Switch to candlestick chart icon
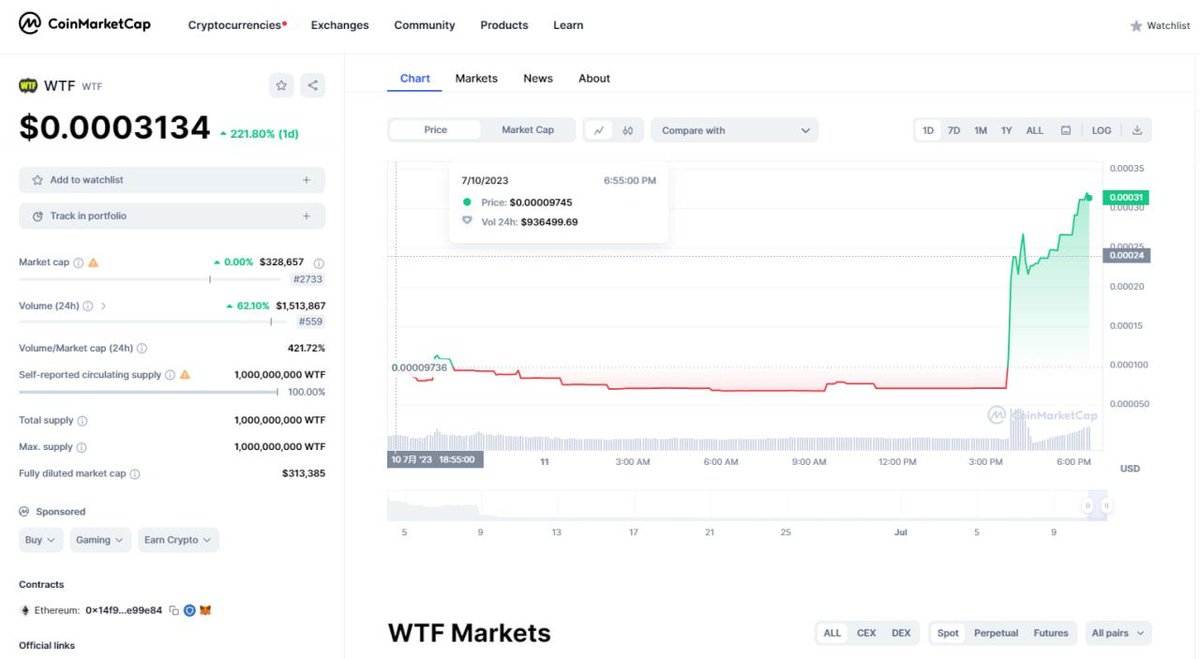The width and height of the screenshot is (1200, 659). pyautogui.click(x=628, y=130)
